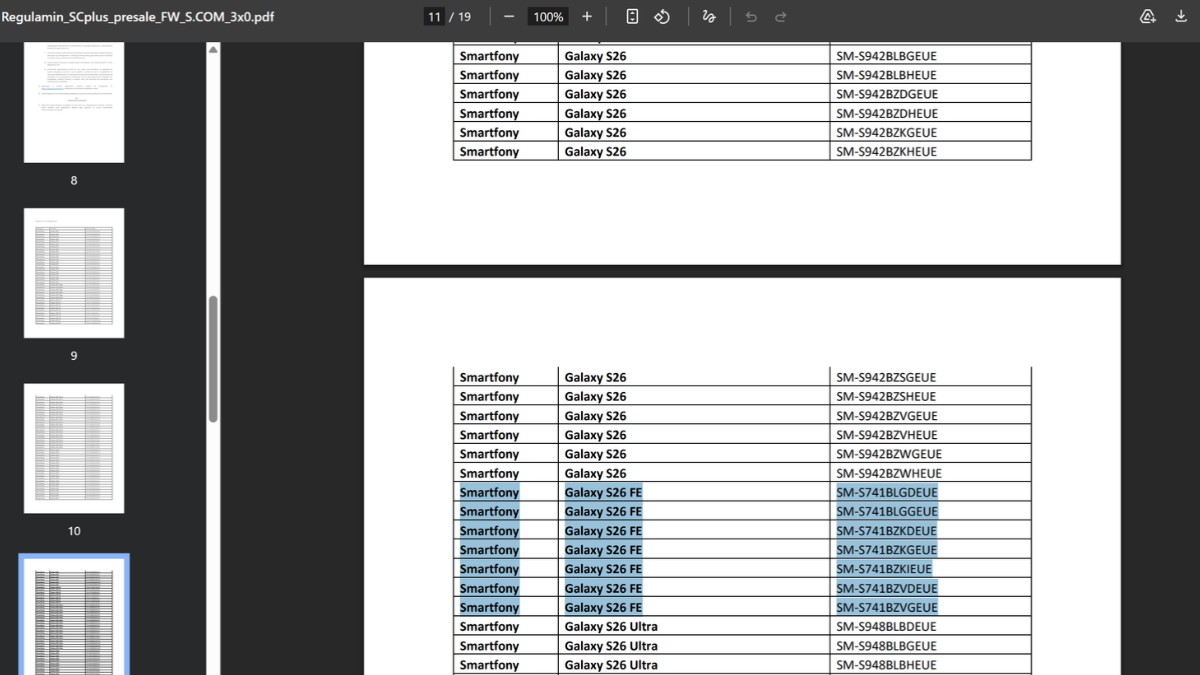Click highlighted code SM-S741BZVGEUE
This screenshot has height=675, width=1200.
(886, 607)
